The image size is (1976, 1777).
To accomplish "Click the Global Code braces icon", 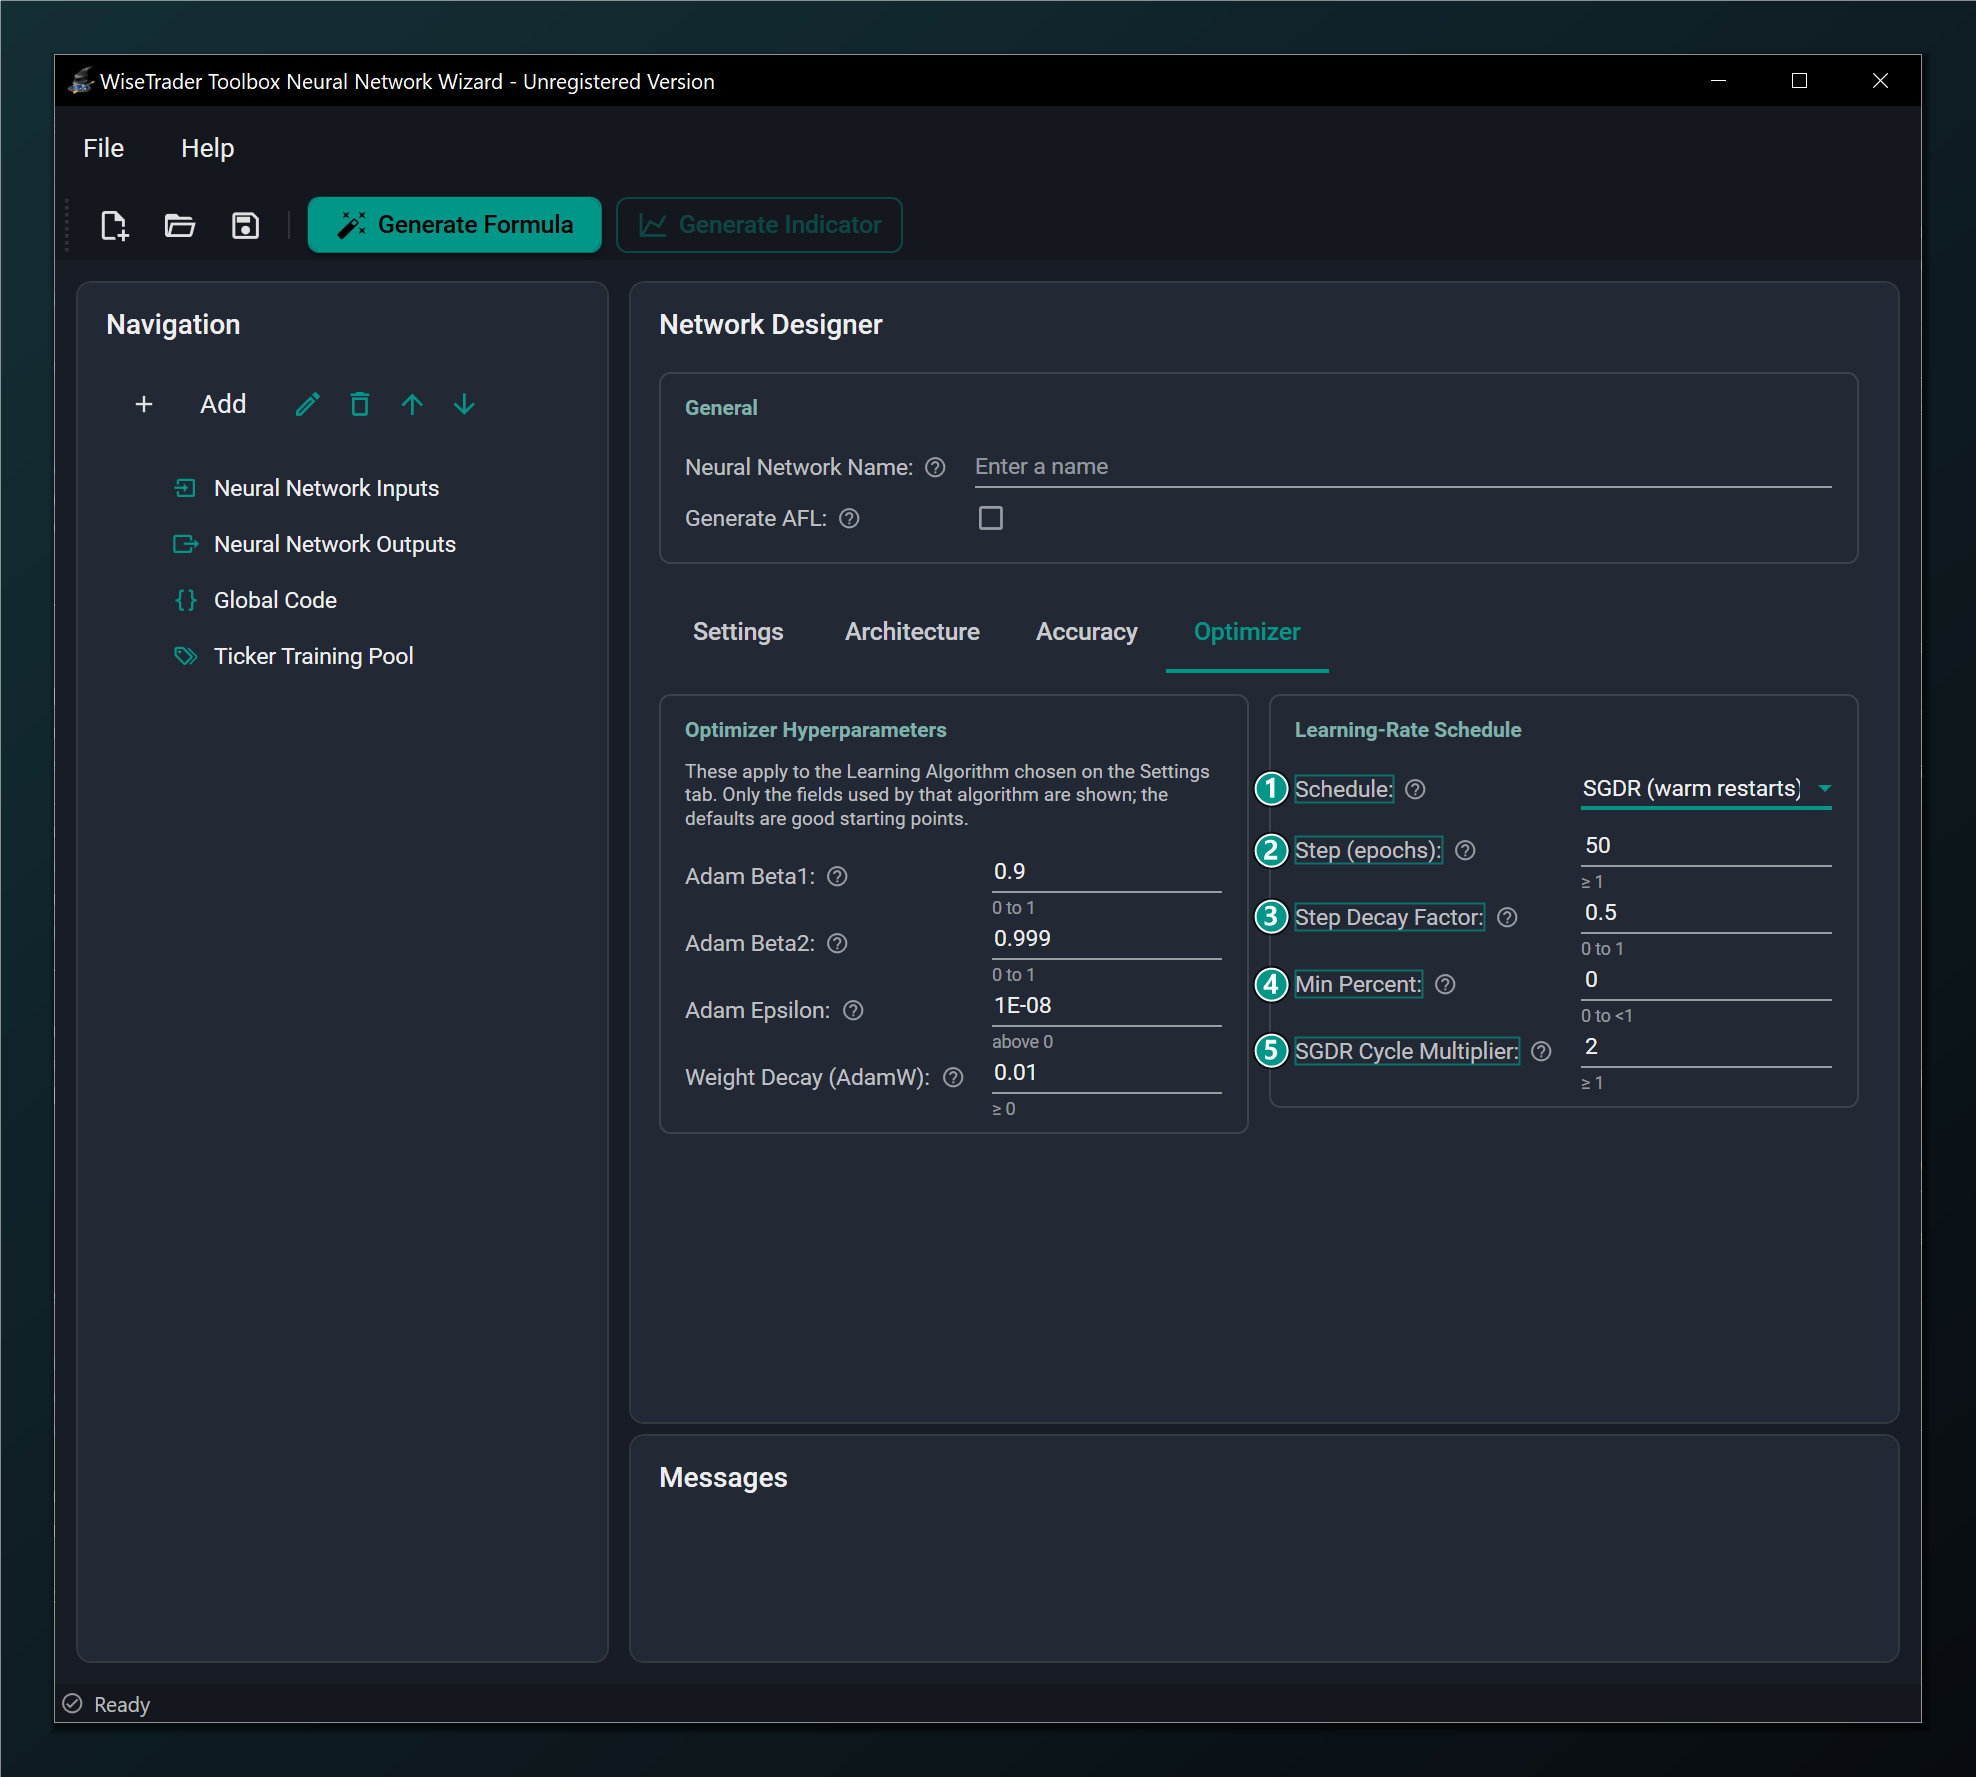I will pyautogui.click(x=185, y=600).
